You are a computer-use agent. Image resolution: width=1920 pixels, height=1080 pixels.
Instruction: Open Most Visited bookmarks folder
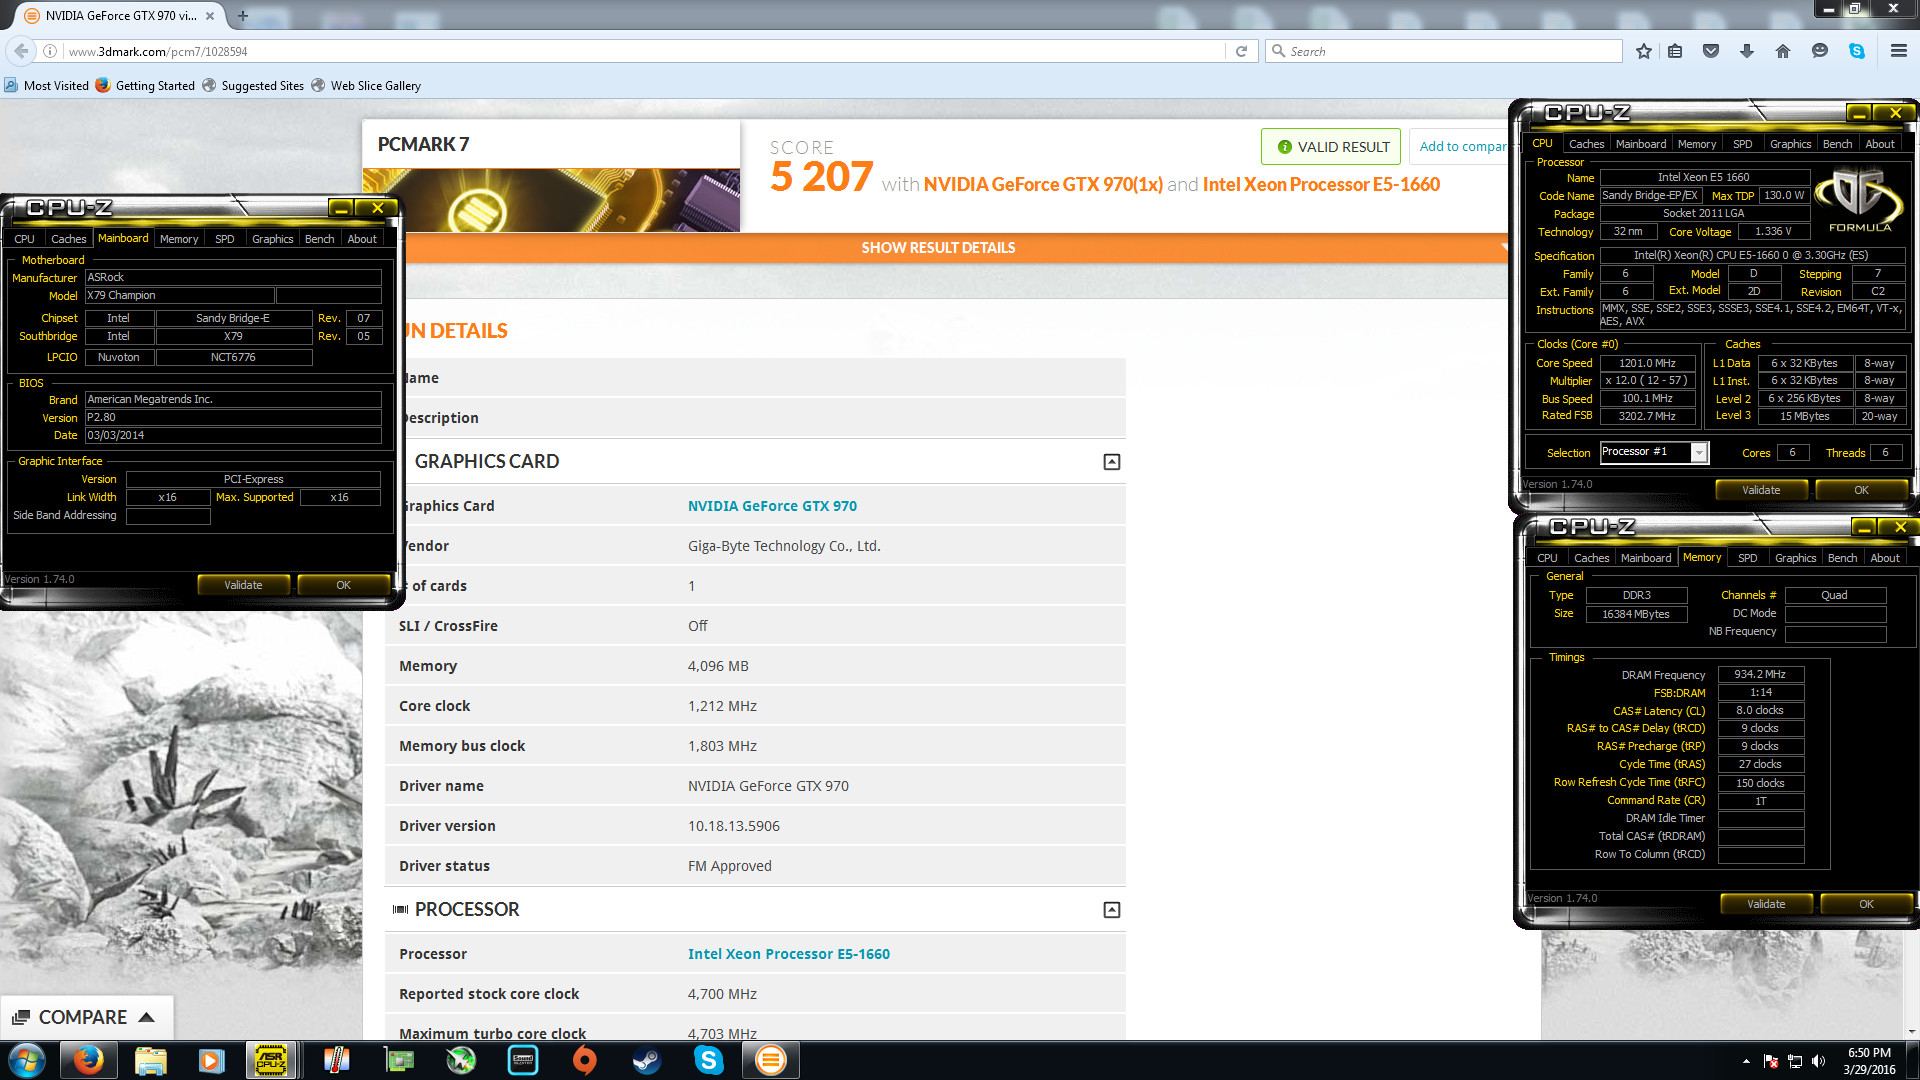(47, 86)
